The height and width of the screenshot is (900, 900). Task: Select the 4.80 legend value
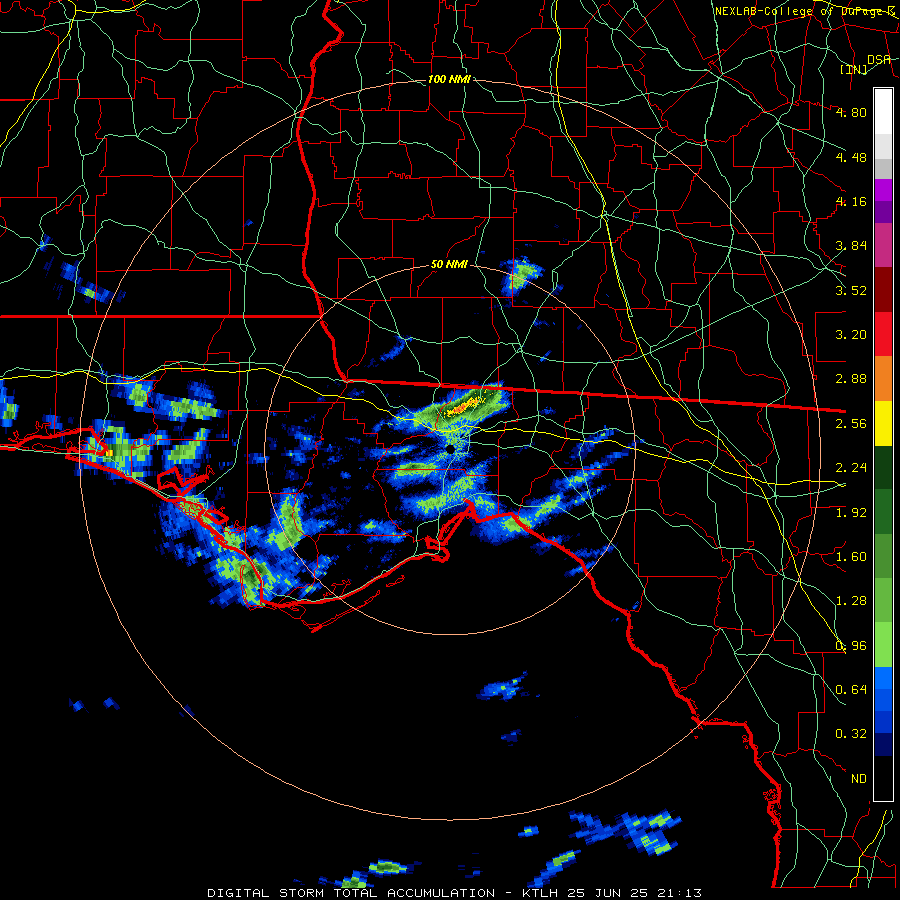pyautogui.click(x=851, y=112)
